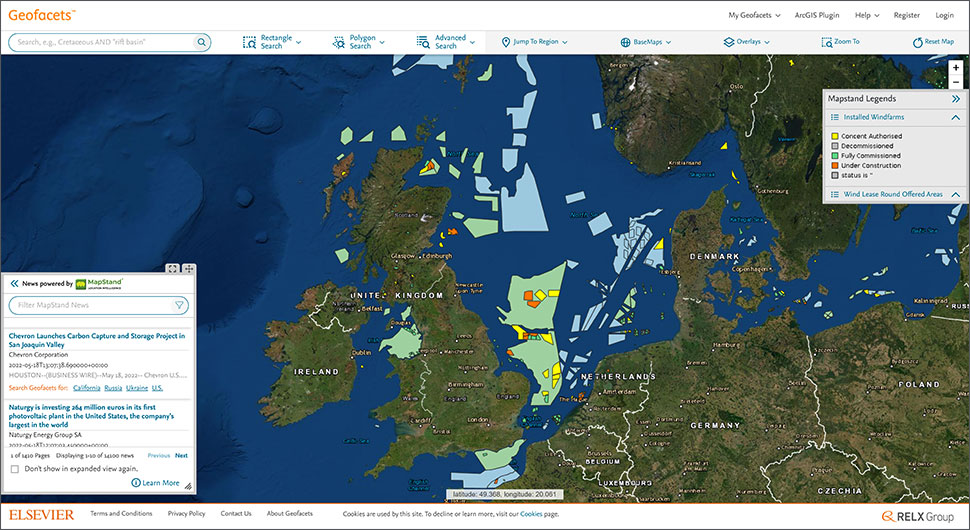970x530 pixels.
Task: Click the MapStand logo in news panel
Action: pos(99,283)
